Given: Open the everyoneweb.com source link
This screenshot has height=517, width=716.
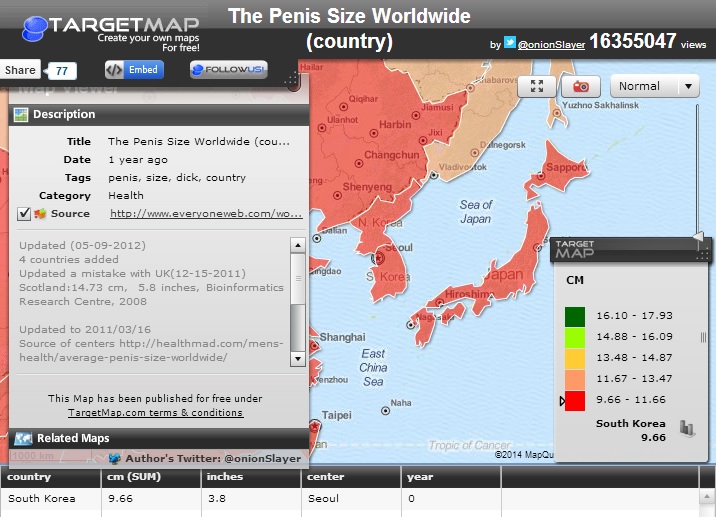Looking at the screenshot, I should coord(206,213).
